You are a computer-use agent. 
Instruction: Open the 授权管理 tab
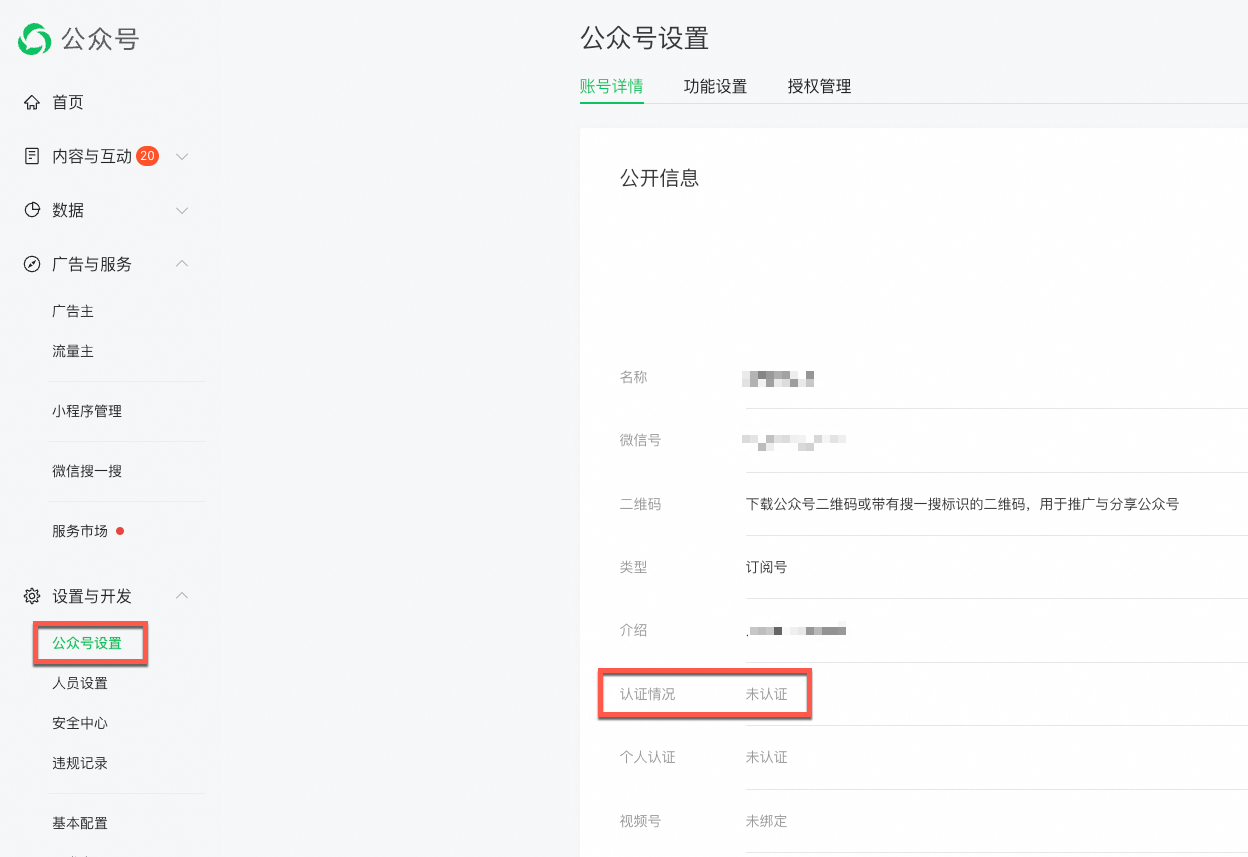tap(819, 86)
